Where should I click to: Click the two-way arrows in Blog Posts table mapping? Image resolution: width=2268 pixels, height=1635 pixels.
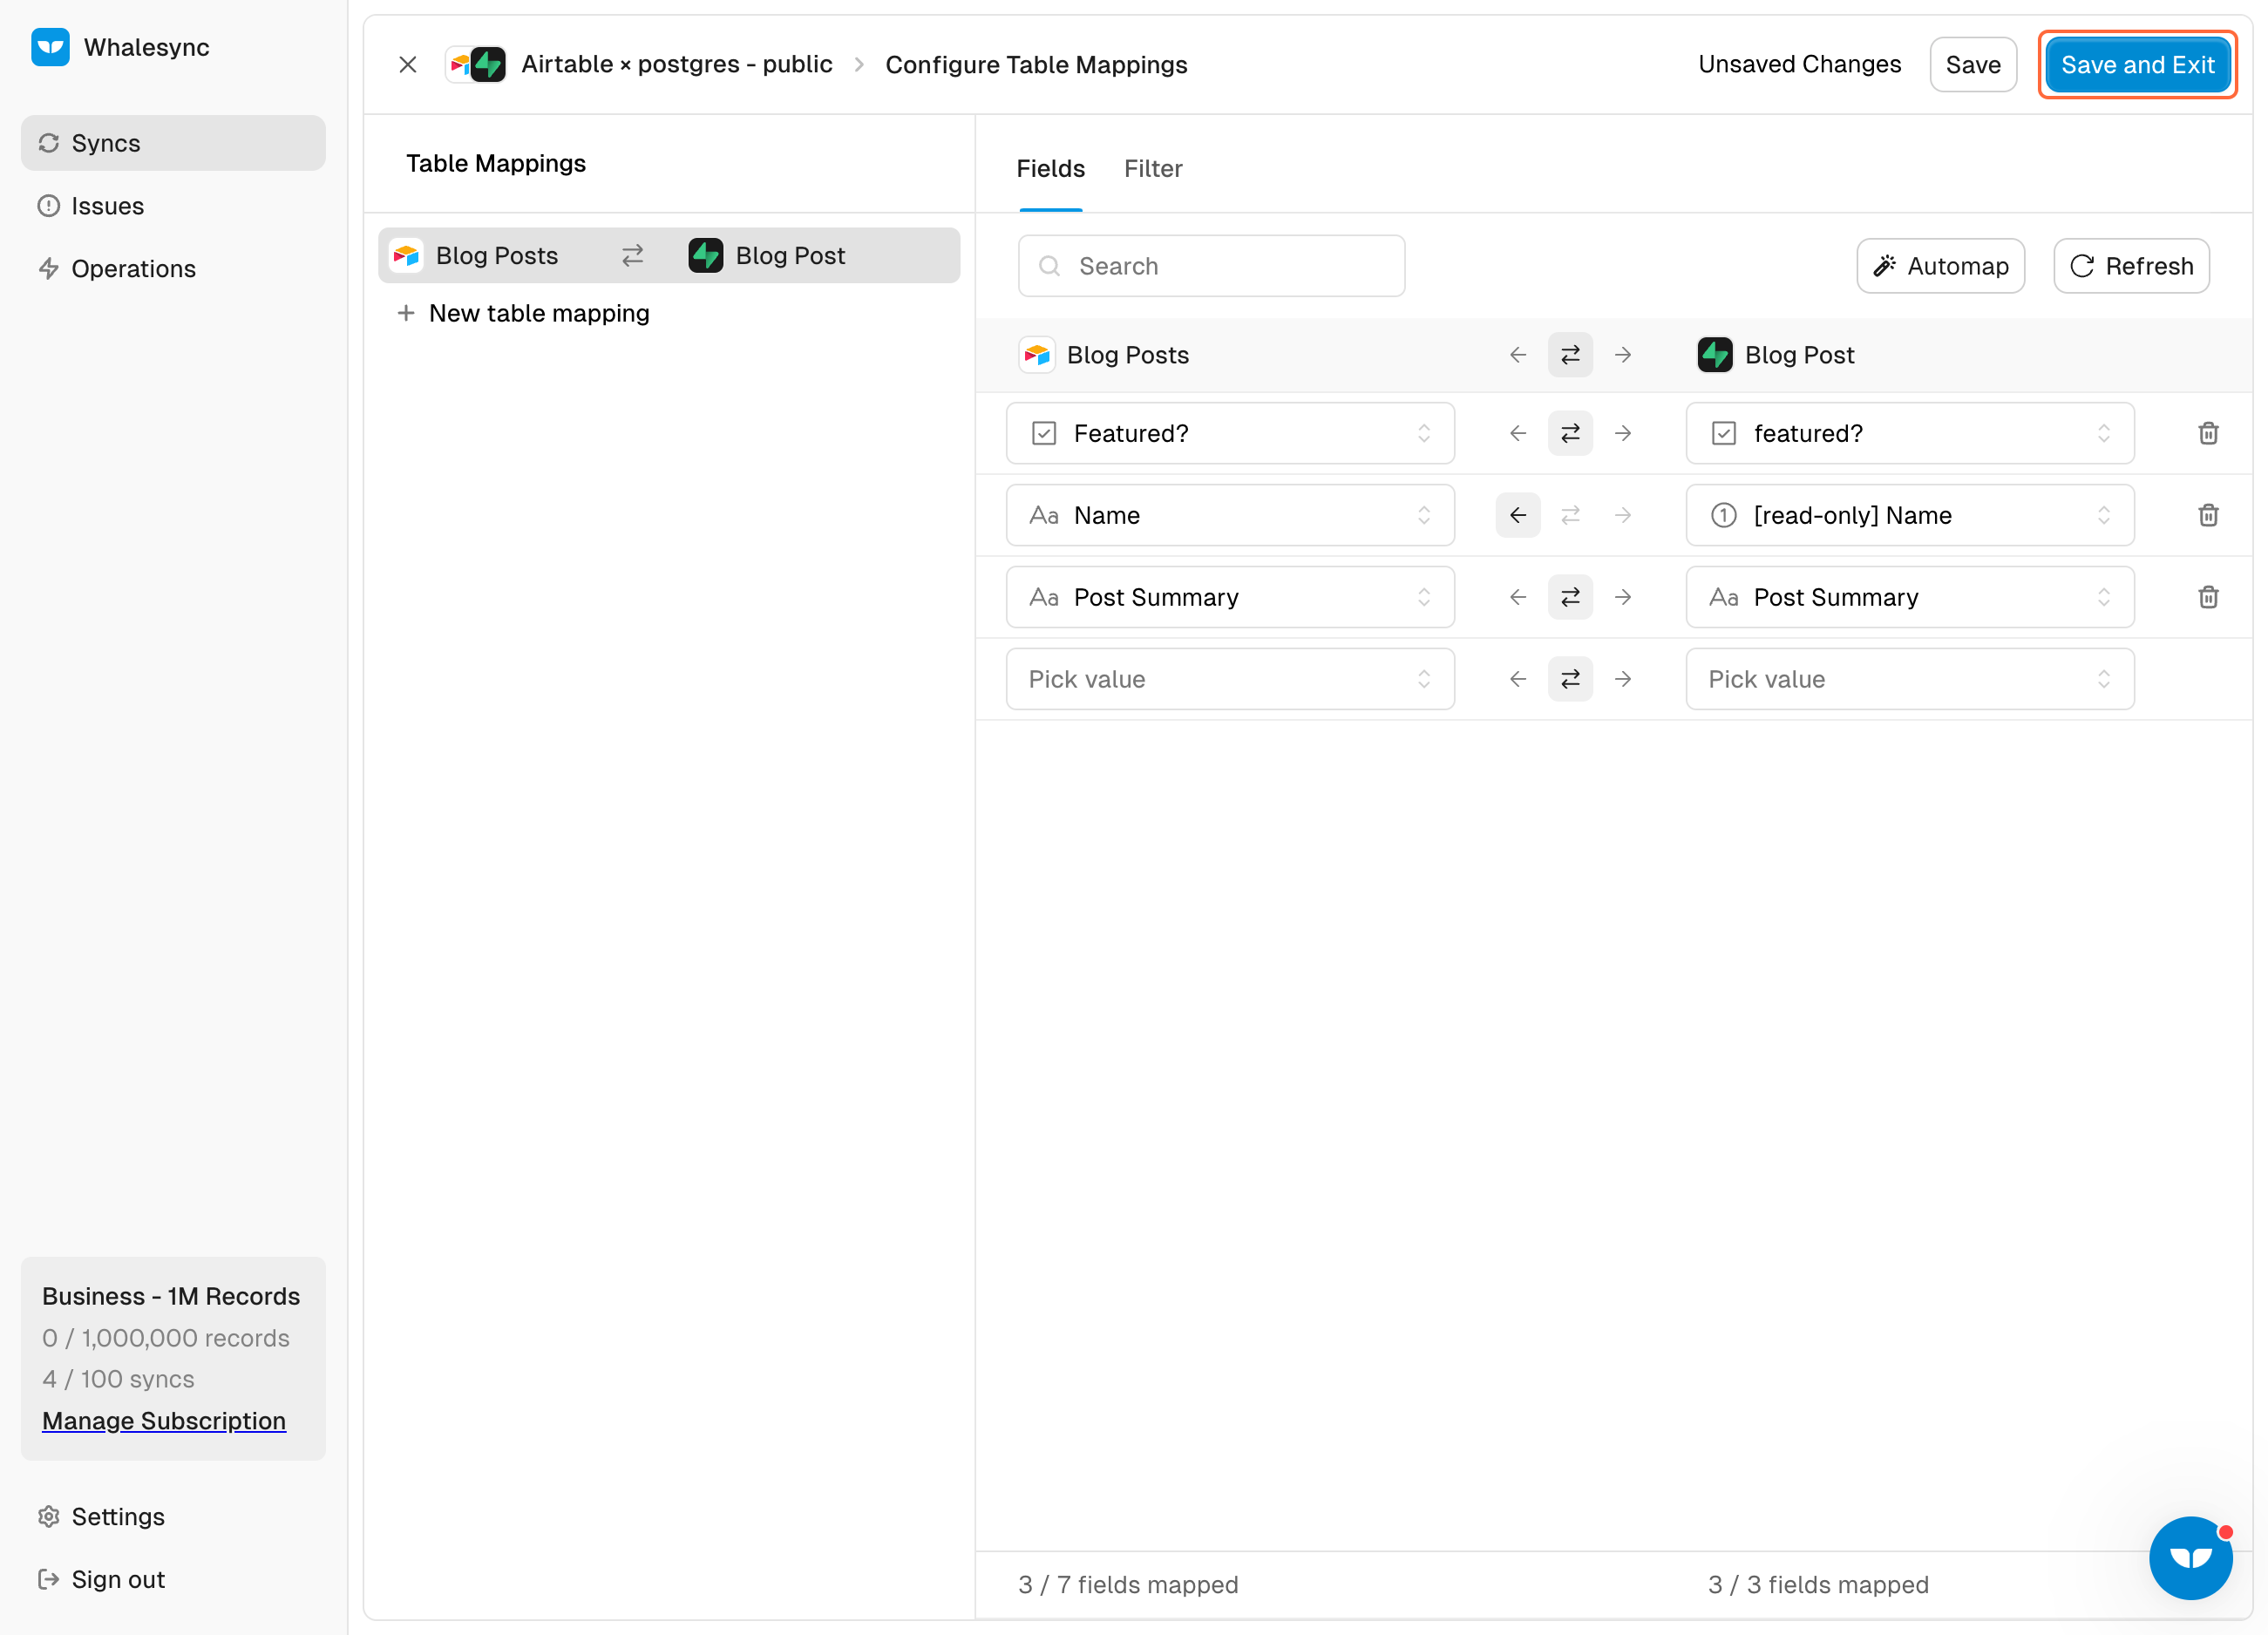[632, 256]
